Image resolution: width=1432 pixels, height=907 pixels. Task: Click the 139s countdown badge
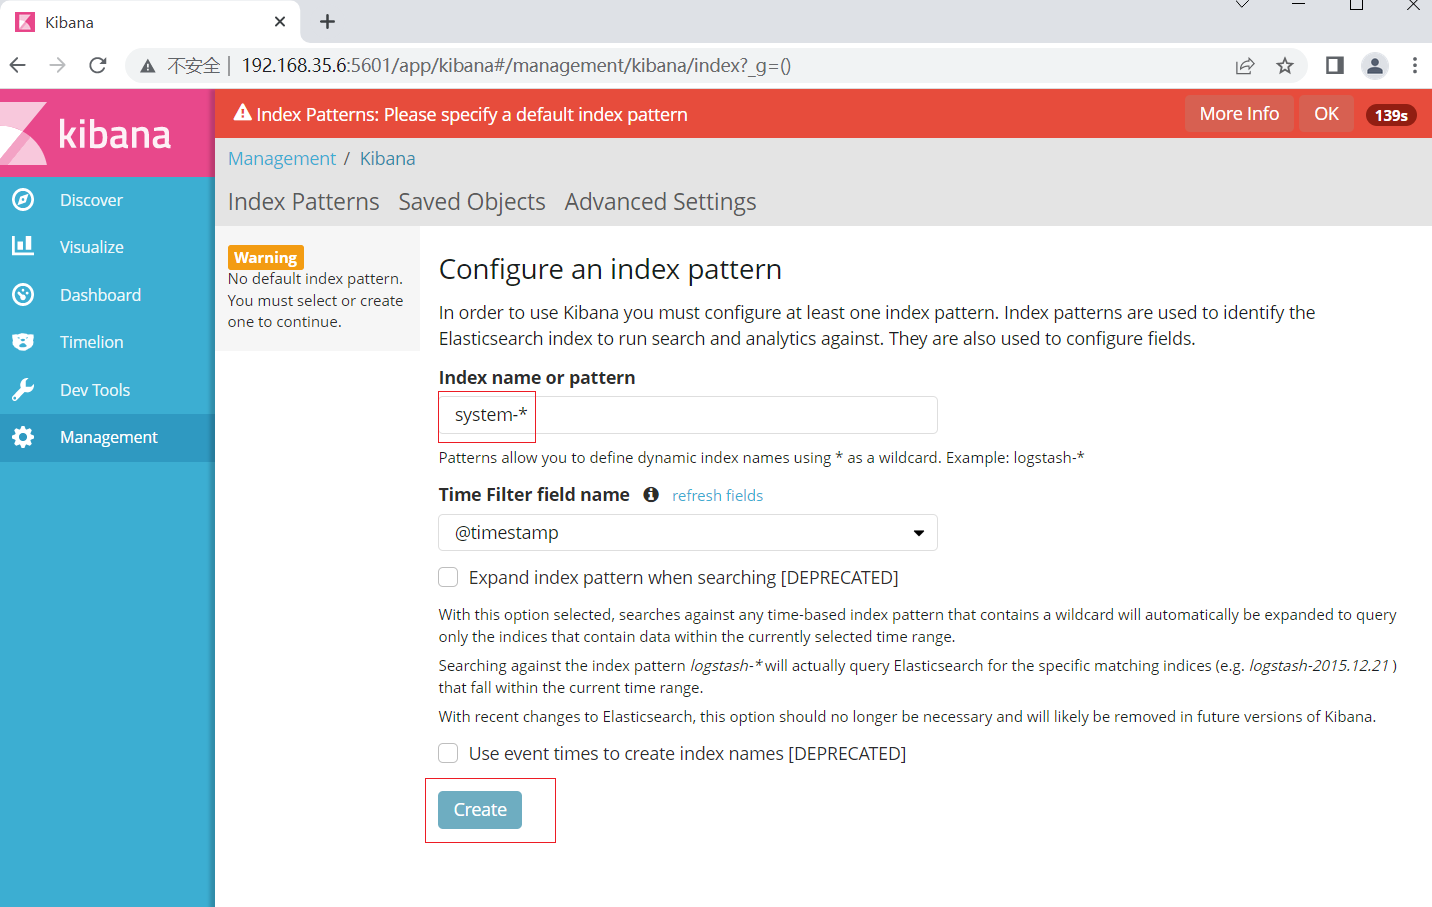point(1391,115)
